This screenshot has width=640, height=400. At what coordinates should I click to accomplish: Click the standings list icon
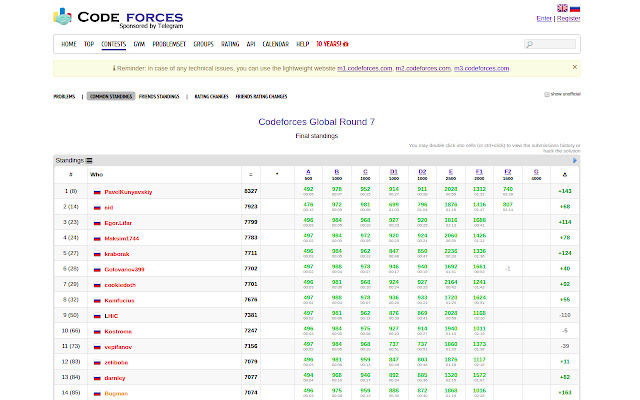point(89,159)
